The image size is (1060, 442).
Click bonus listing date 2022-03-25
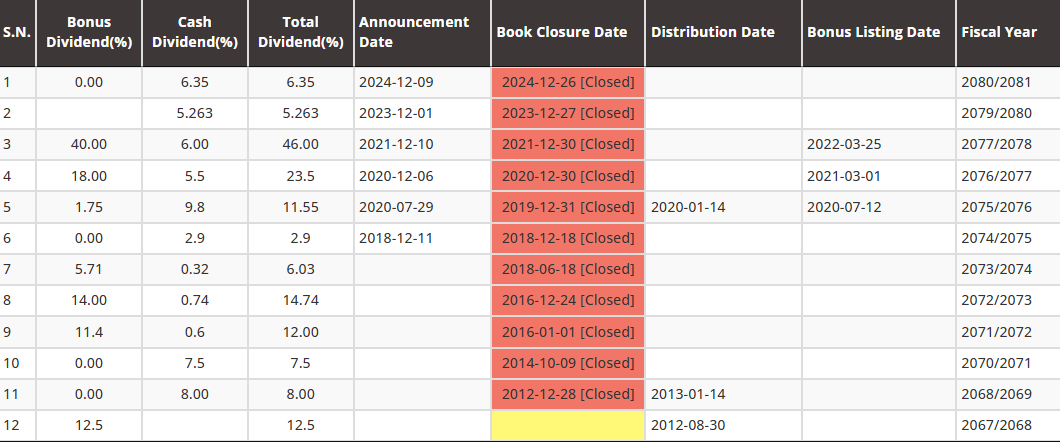point(844,144)
